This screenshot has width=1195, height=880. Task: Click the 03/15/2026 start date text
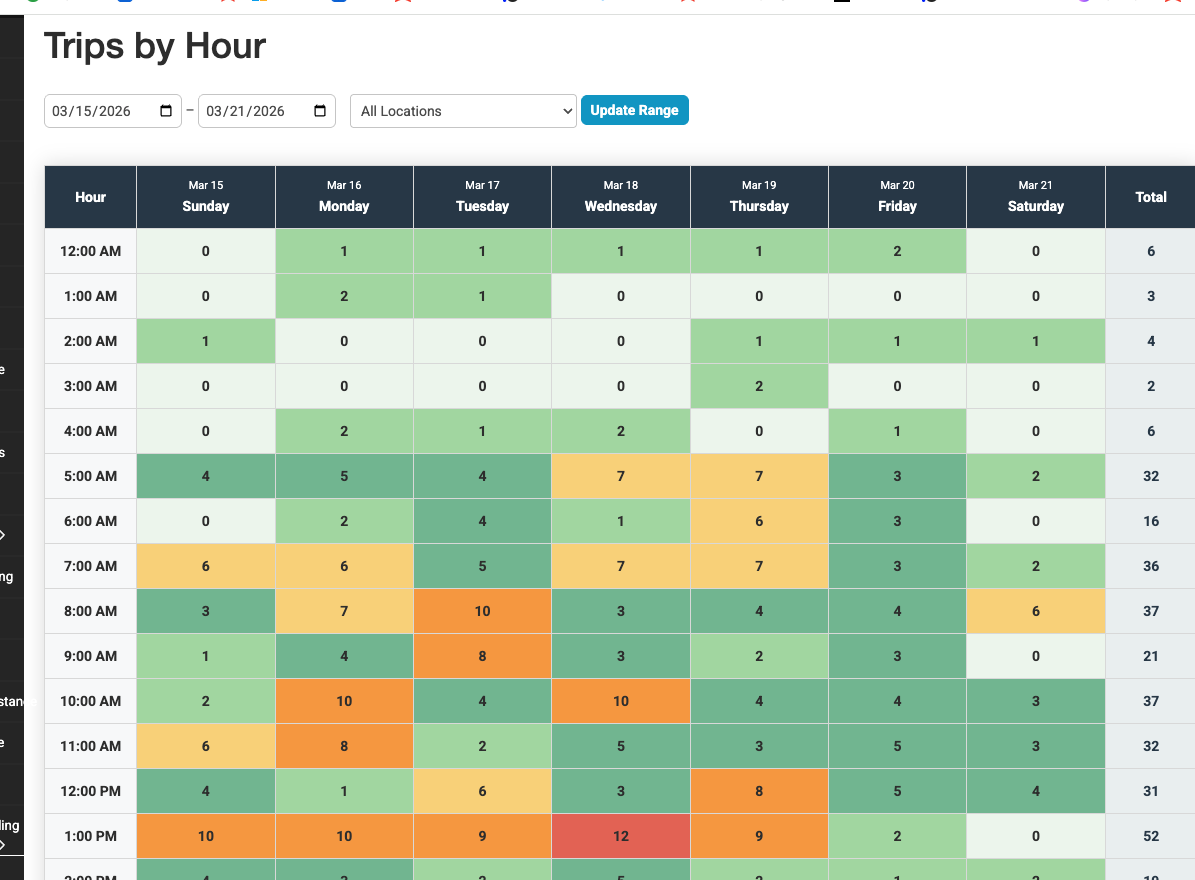[92, 111]
